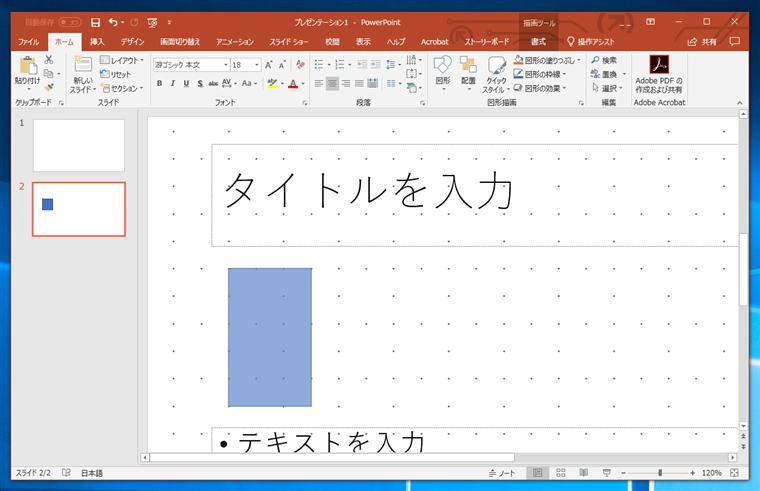Decrease the list indent level
The image size is (760, 491).
point(362,64)
